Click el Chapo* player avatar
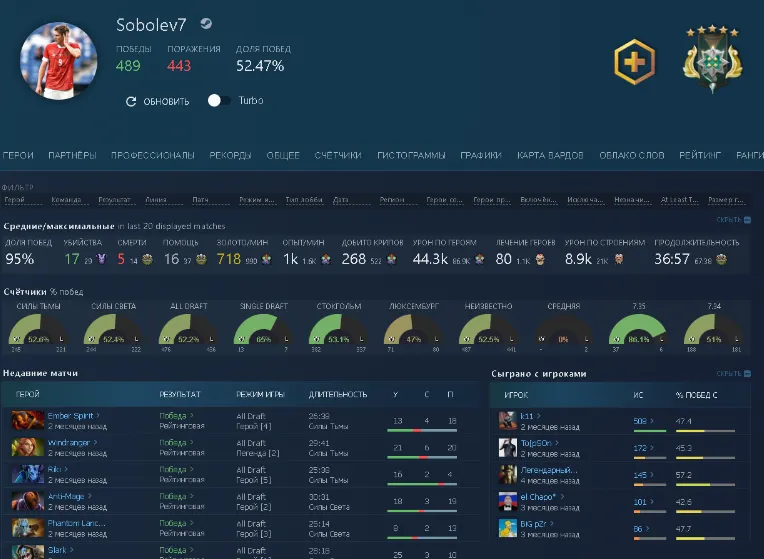Viewport: 764px width, 559px height. (508, 501)
